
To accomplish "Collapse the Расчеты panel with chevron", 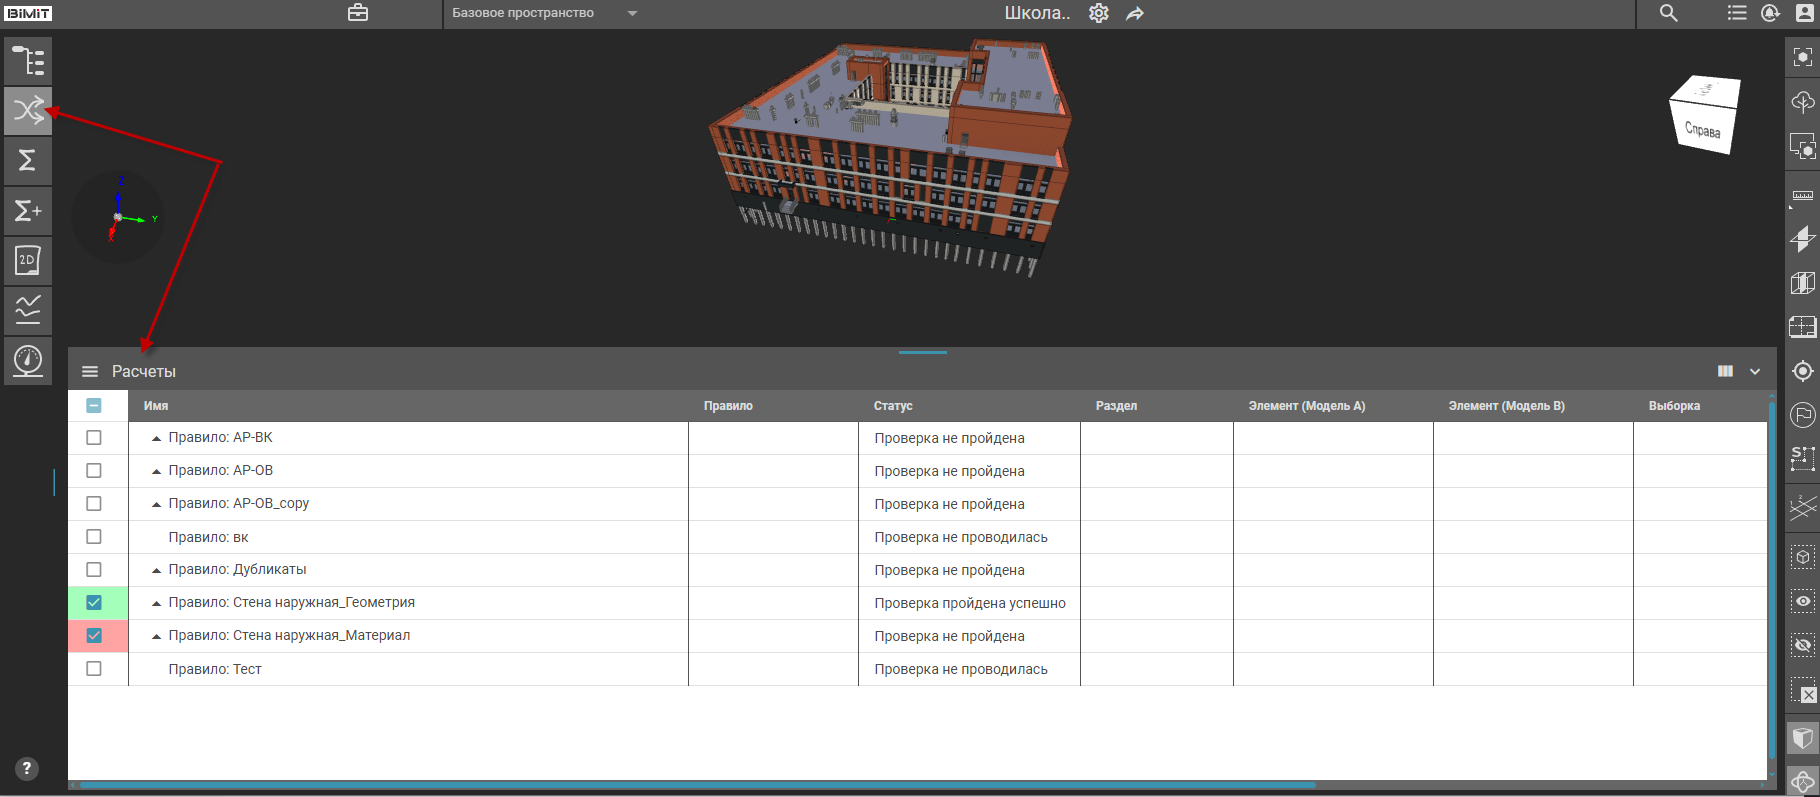I will tap(1755, 371).
